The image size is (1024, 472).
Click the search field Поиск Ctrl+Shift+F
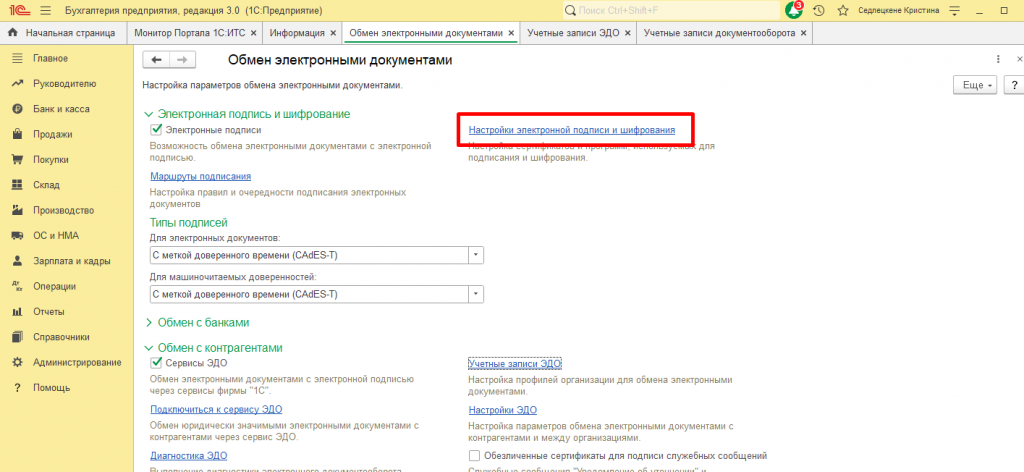tap(671, 11)
